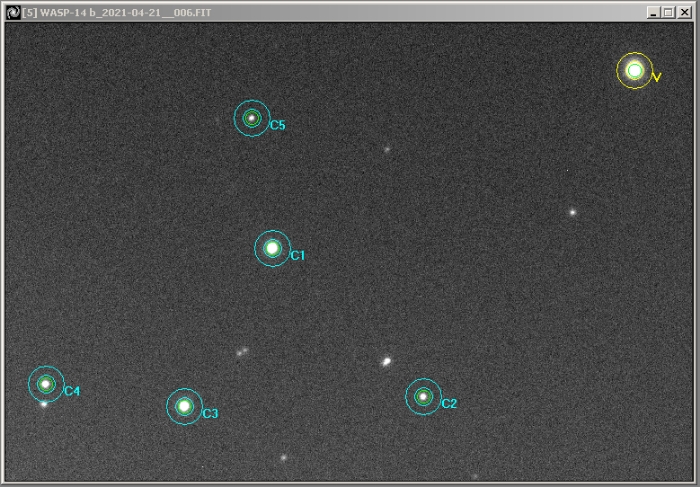Maximize the FIT image window
Screen dimensions: 700x487
pos(668,12)
